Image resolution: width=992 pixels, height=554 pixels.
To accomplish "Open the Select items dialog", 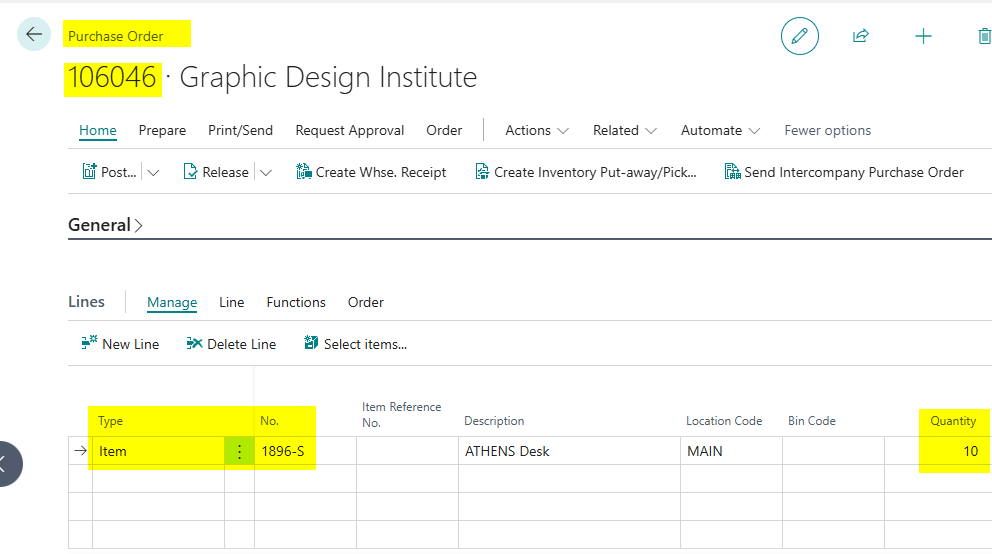I will pos(355,344).
